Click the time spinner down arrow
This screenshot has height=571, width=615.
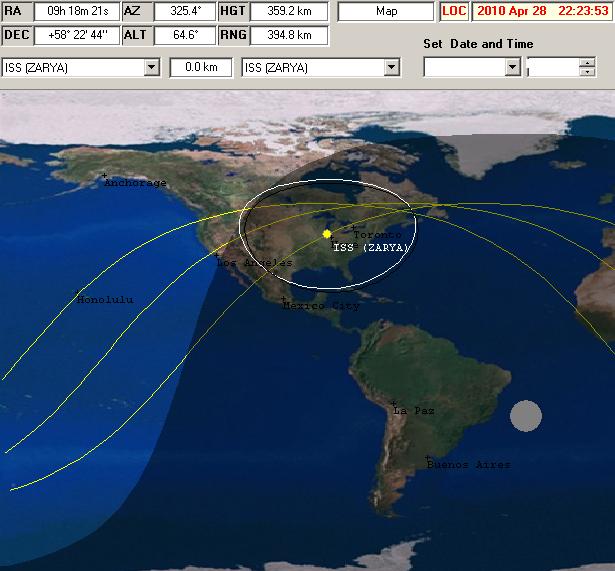[x=587, y=71]
